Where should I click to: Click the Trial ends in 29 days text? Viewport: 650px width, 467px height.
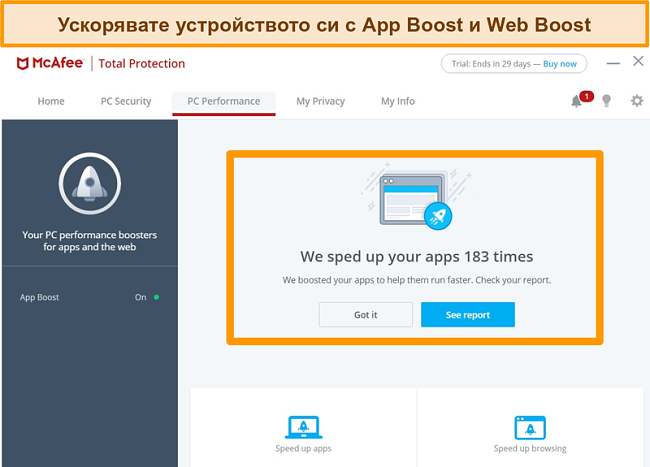pyautogui.click(x=491, y=64)
